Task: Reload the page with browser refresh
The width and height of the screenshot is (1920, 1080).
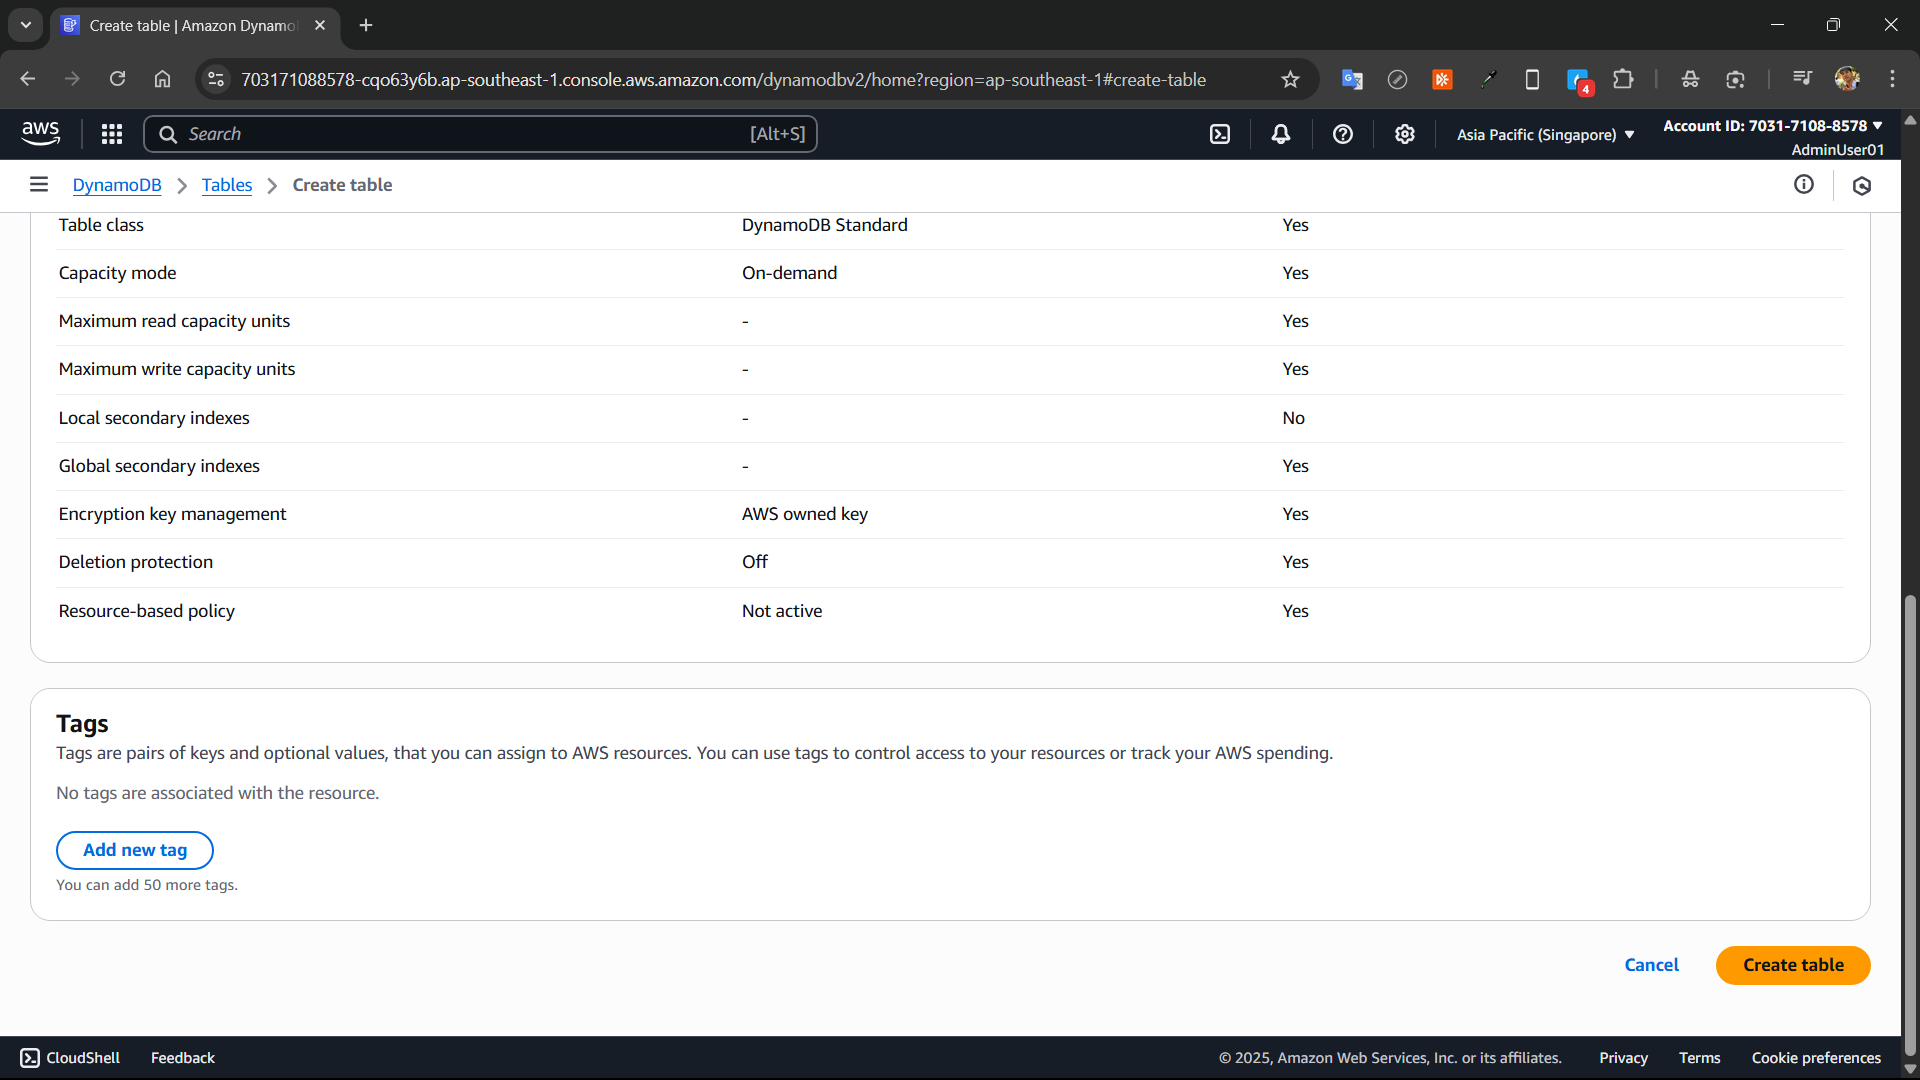Action: (x=117, y=79)
